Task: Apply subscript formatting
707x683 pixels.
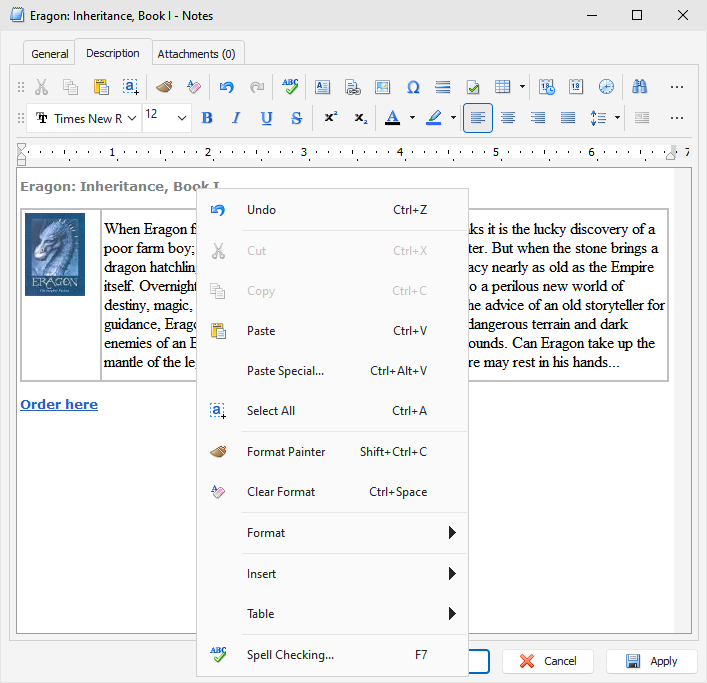Action: pyautogui.click(x=361, y=118)
